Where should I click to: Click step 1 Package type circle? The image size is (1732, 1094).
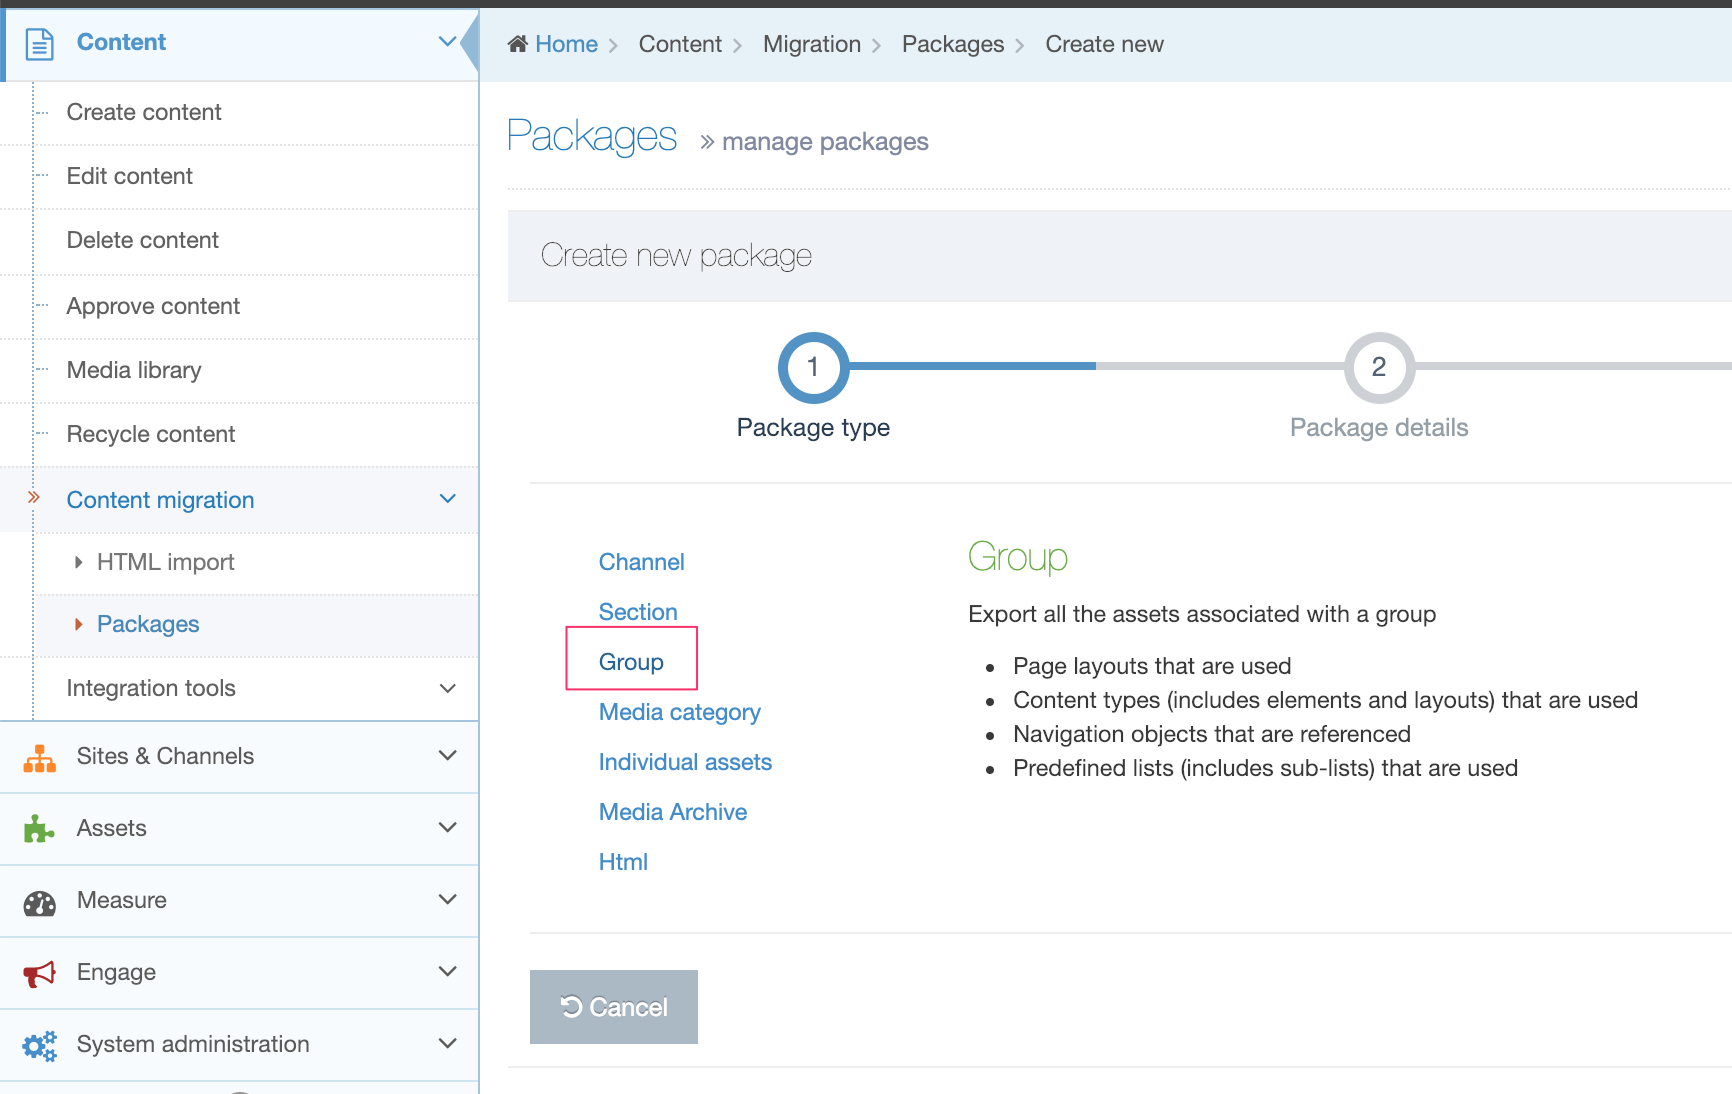813,368
